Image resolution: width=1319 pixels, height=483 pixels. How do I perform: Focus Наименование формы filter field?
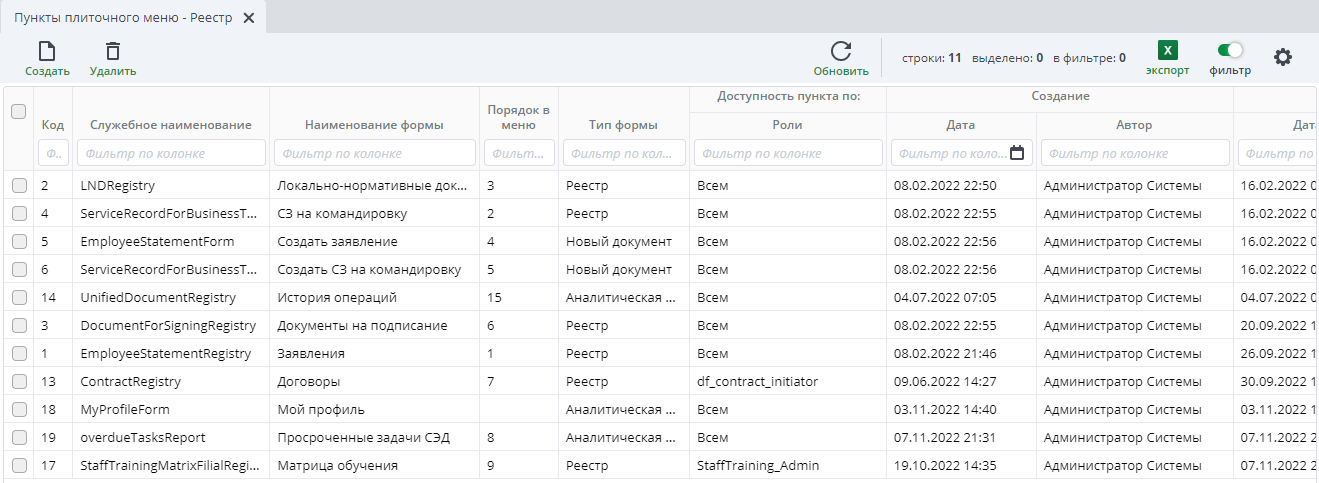[374, 153]
